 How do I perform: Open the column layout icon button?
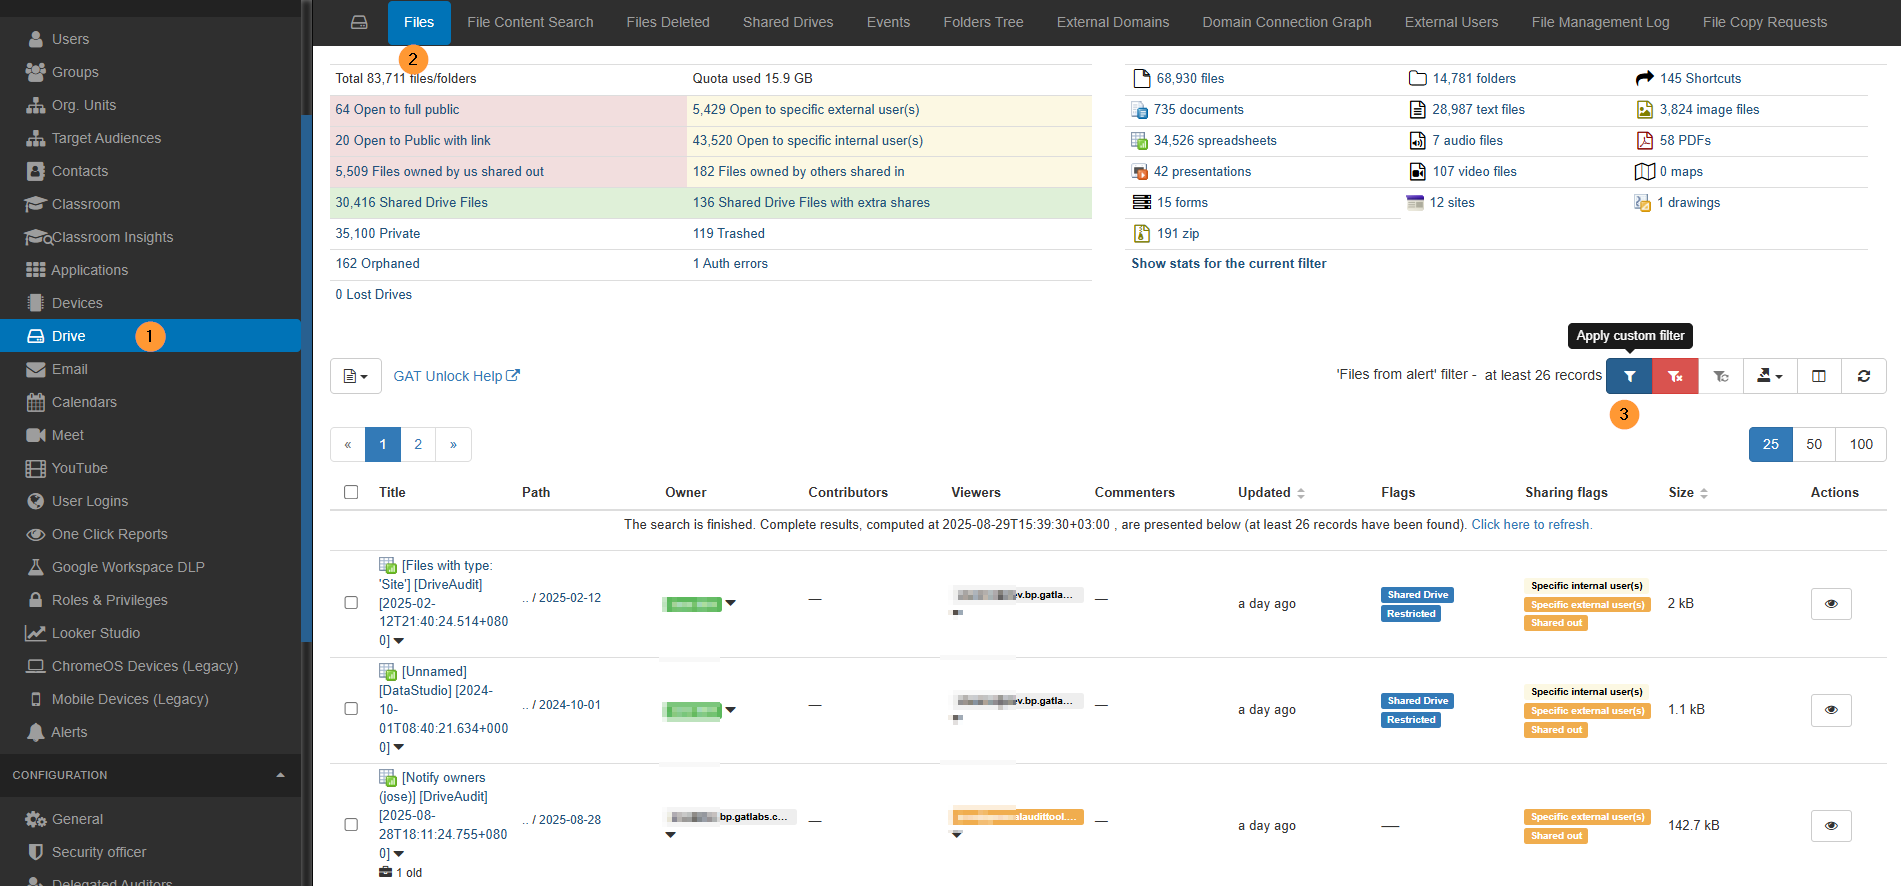click(x=1818, y=376)
